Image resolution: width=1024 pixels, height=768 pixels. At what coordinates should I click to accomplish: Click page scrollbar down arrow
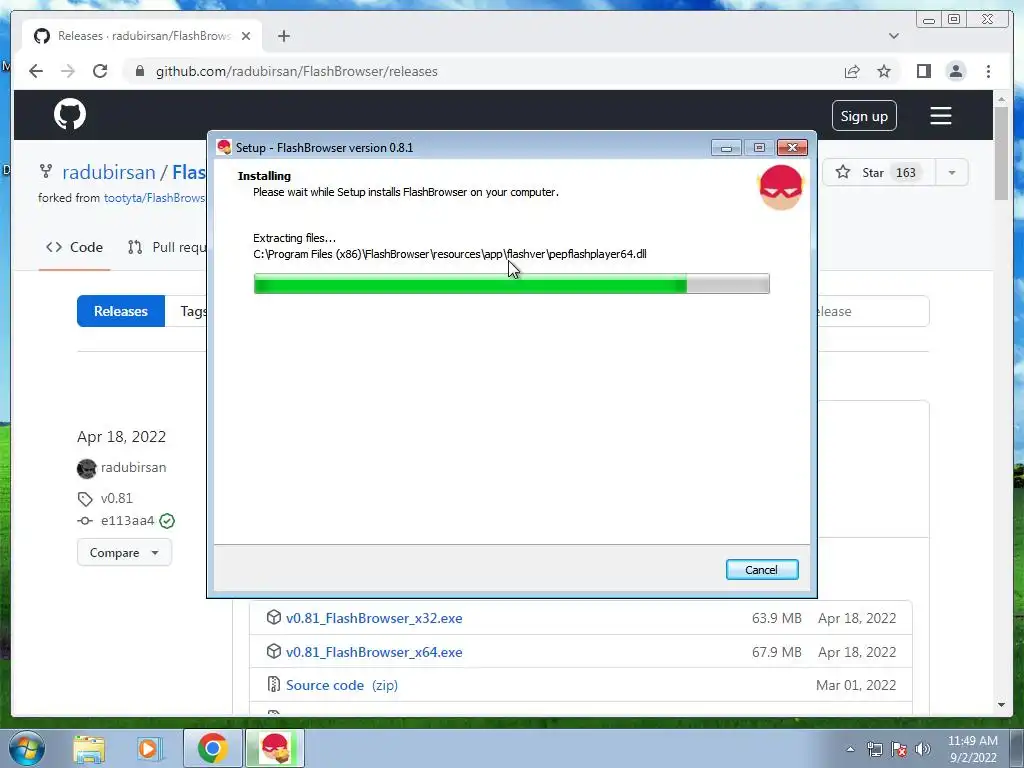pyautogui.click(x=1001, y=705)
